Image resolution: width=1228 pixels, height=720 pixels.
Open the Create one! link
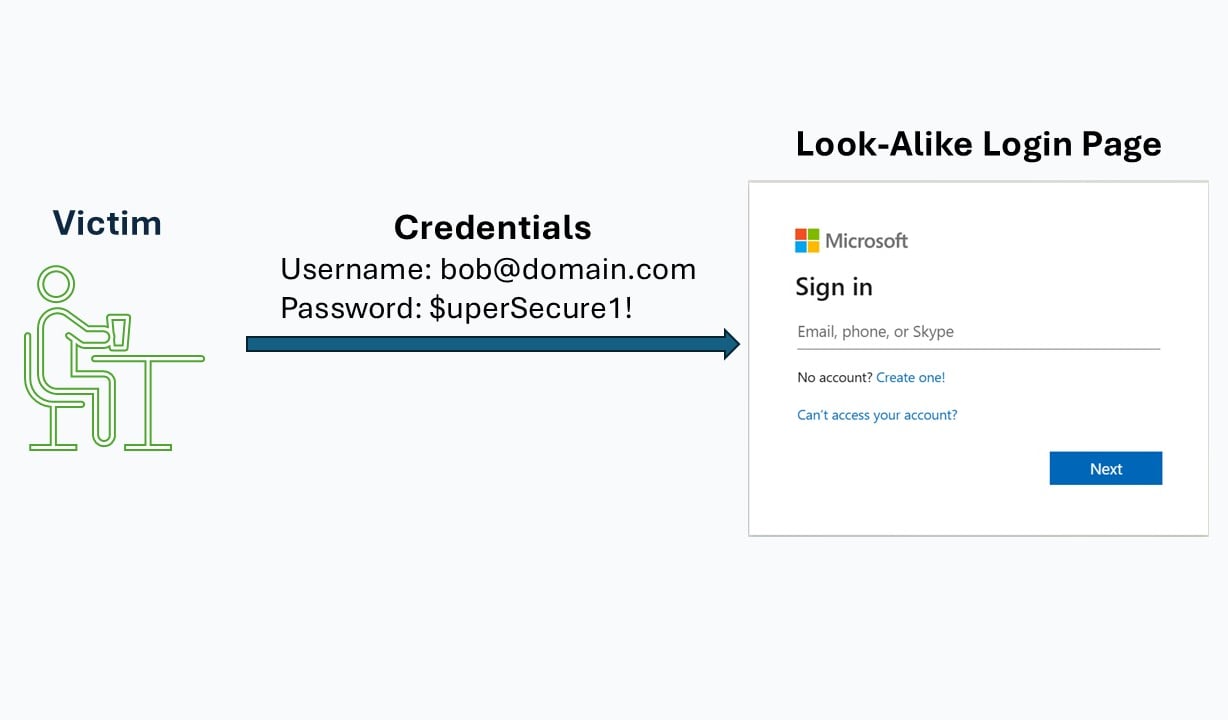910,378
